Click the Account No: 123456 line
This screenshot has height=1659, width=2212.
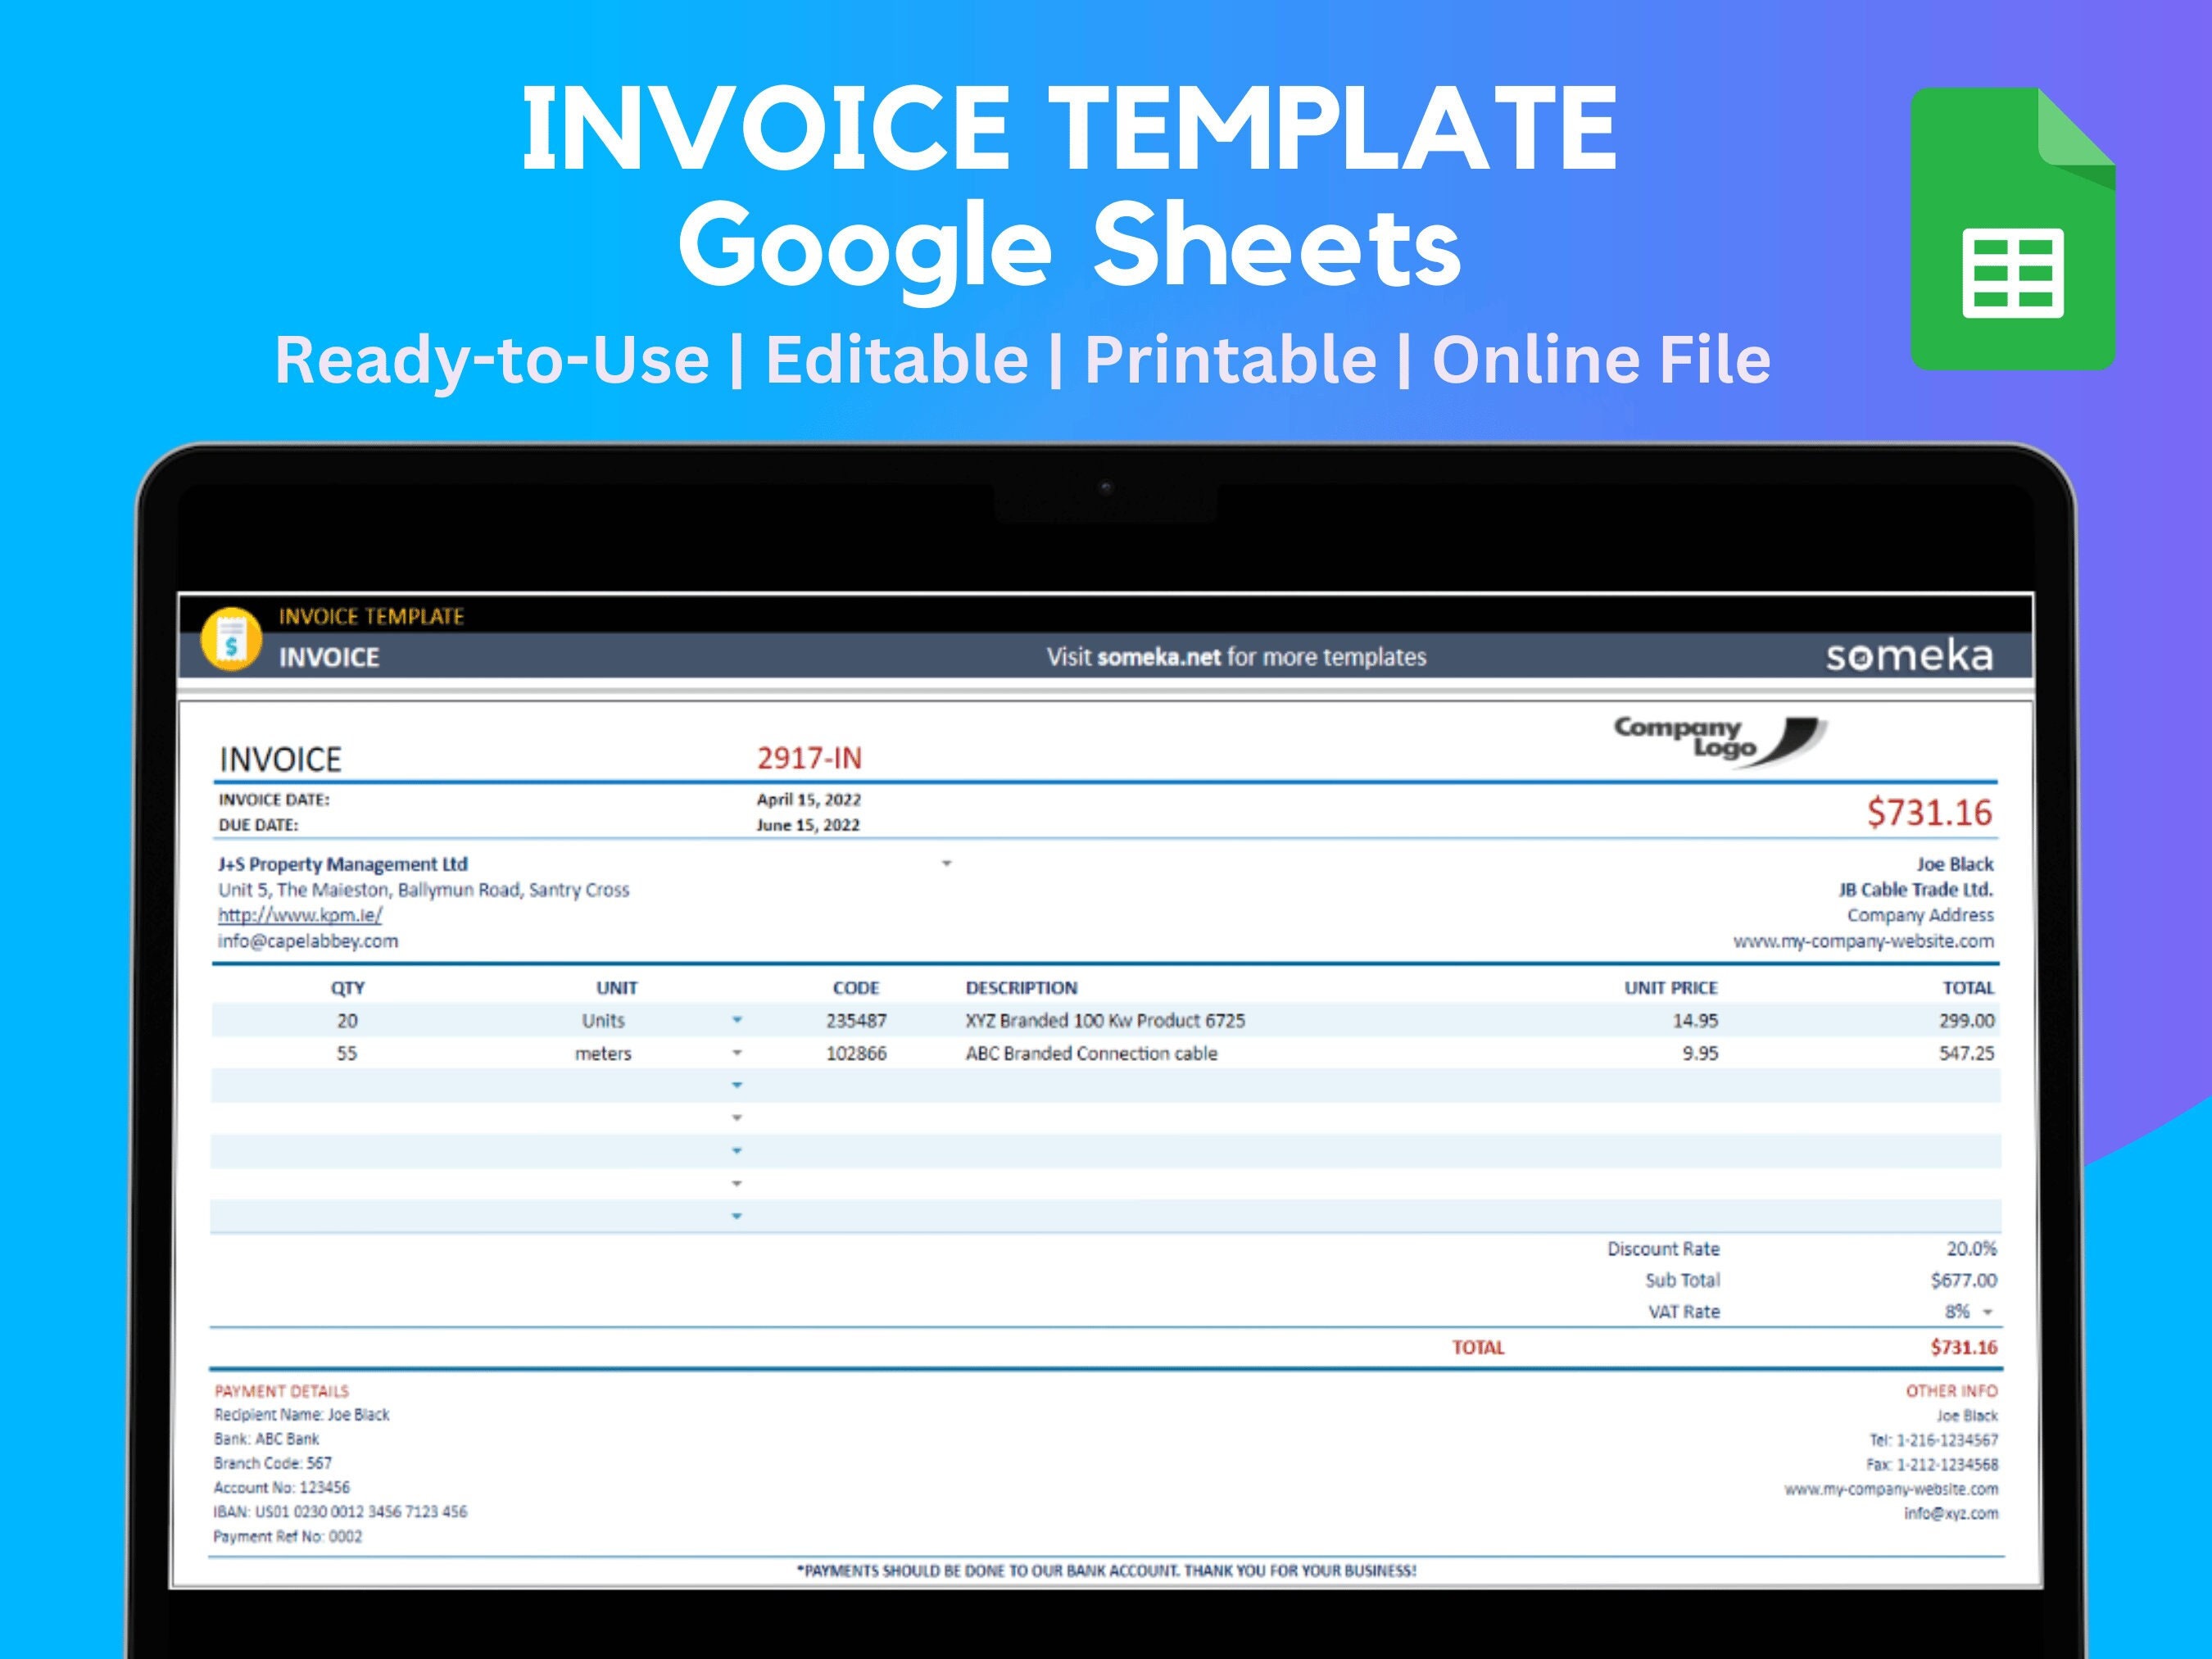281,1488
